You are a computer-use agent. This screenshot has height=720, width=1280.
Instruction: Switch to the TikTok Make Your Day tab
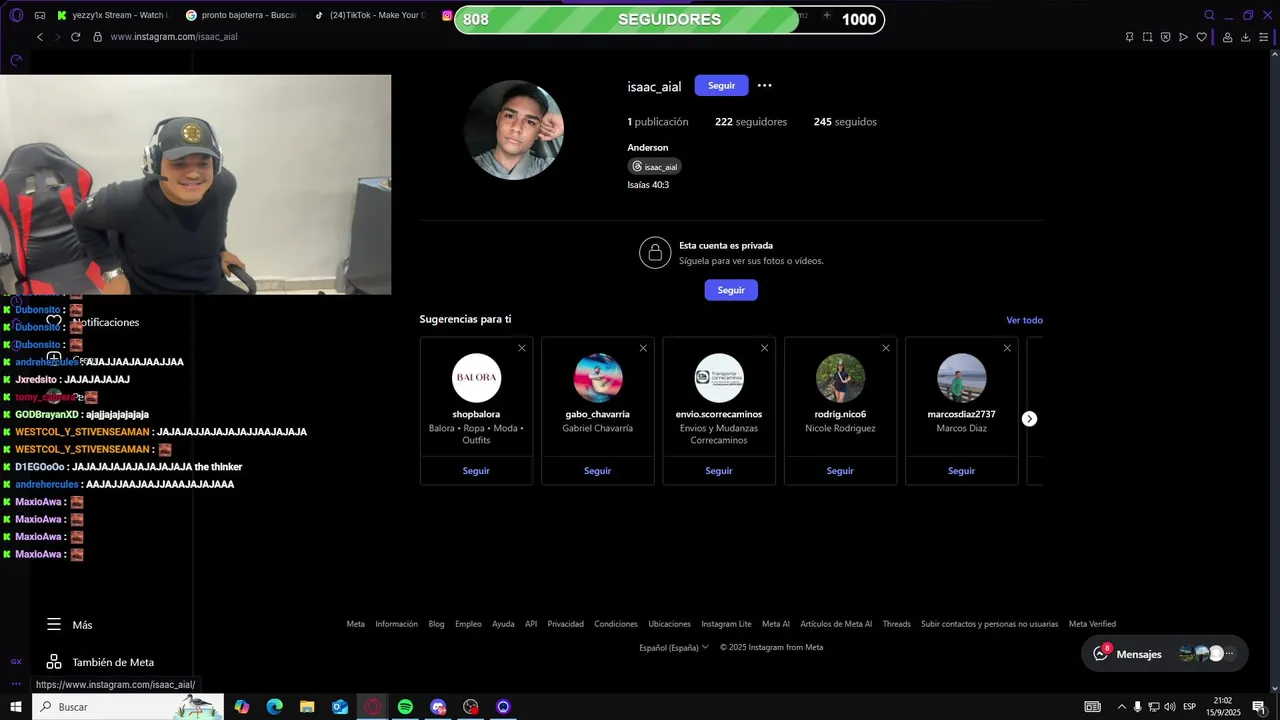coord(368,15)
